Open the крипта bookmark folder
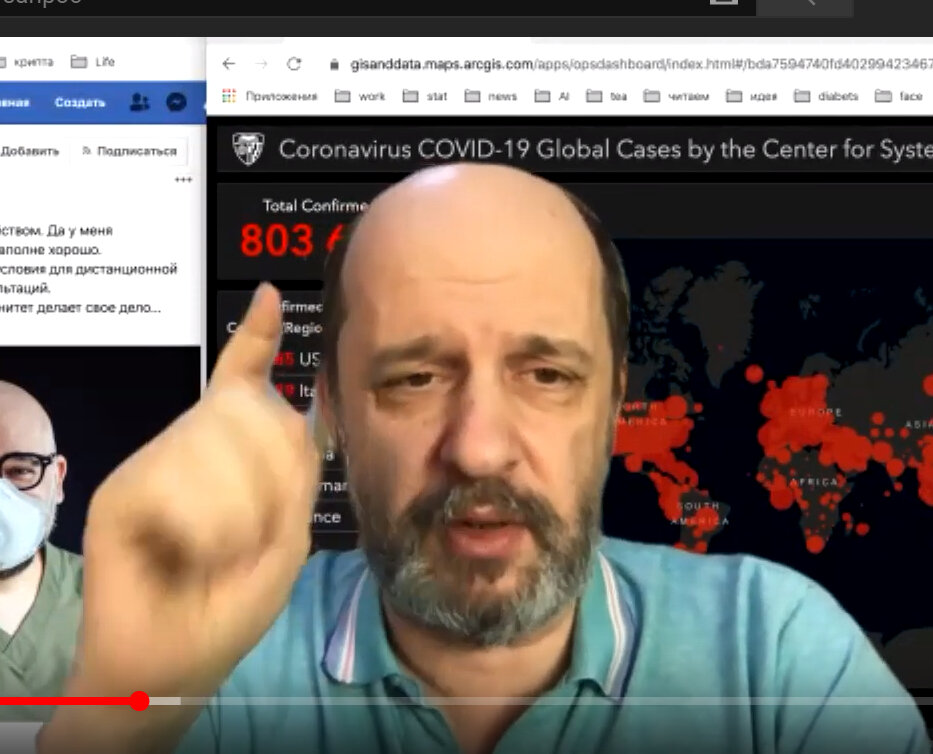933x754 pixels. 27,62
